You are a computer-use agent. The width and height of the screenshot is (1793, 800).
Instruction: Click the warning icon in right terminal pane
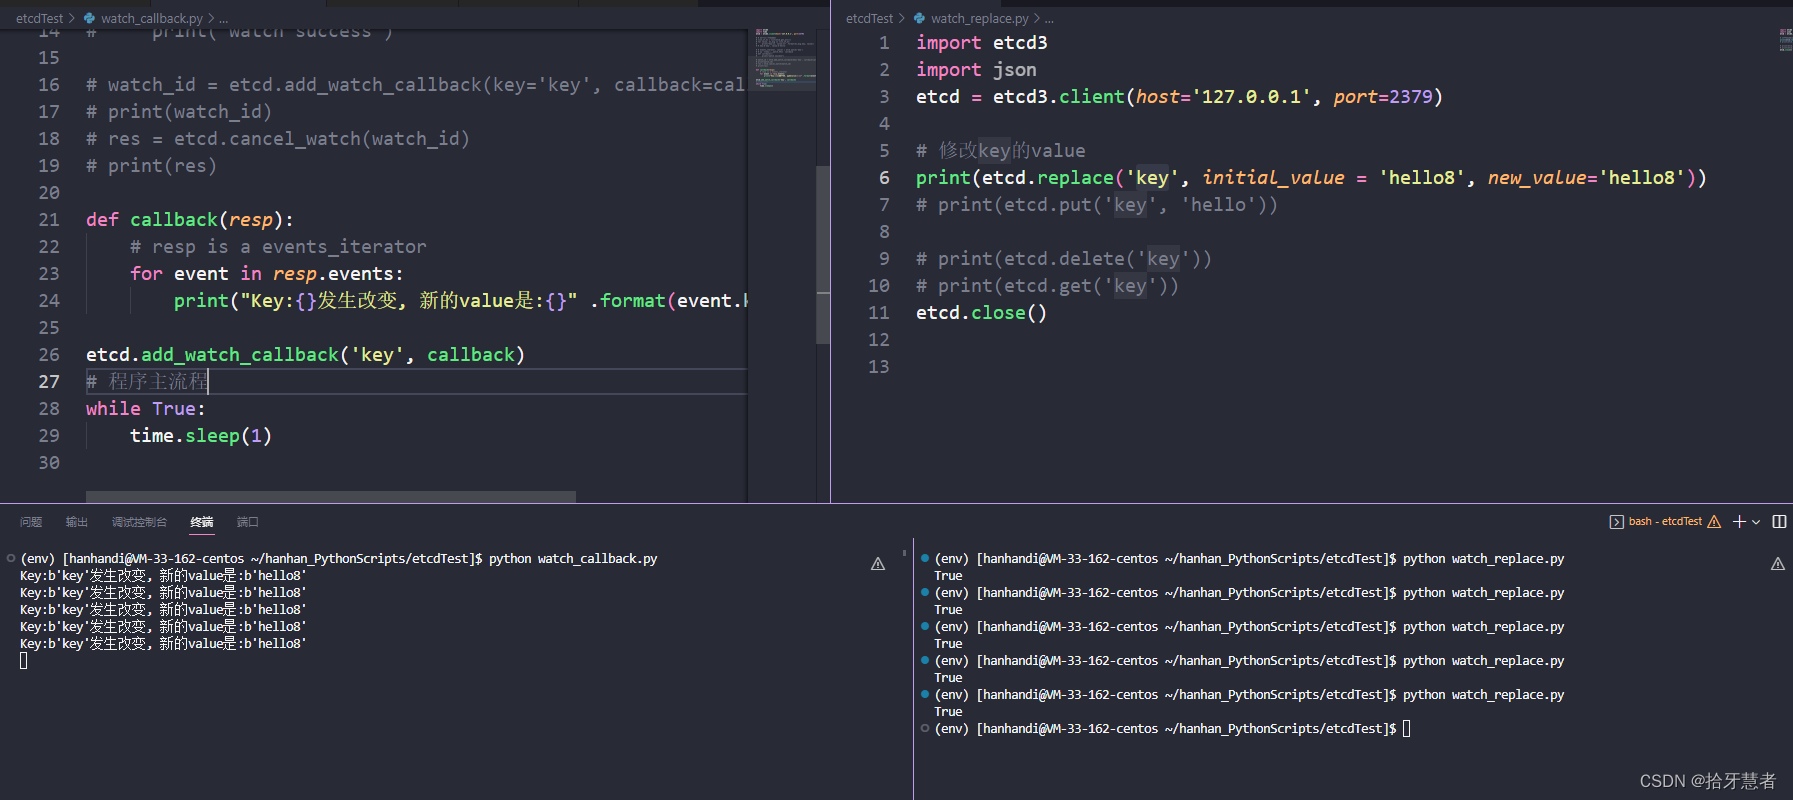point(1778,564)
